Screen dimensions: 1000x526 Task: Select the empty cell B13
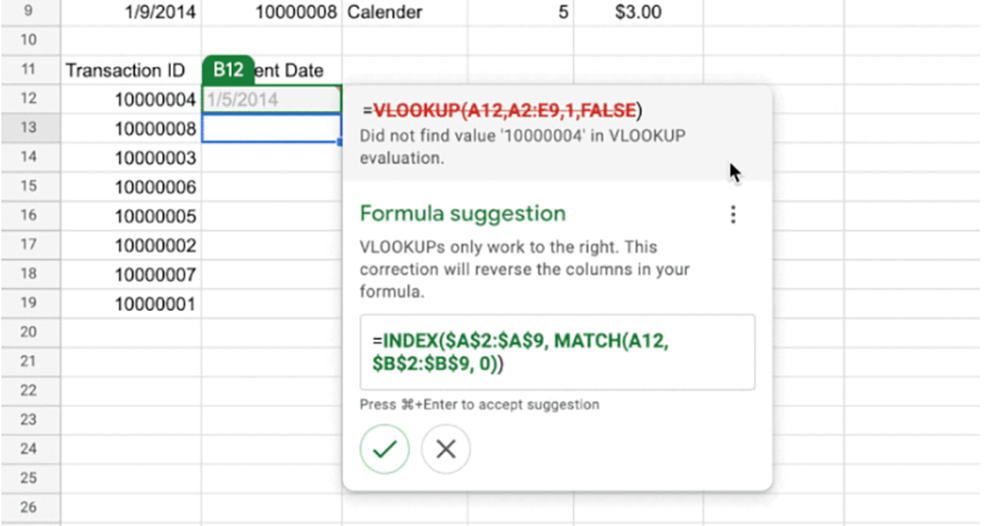pos(272,128)
